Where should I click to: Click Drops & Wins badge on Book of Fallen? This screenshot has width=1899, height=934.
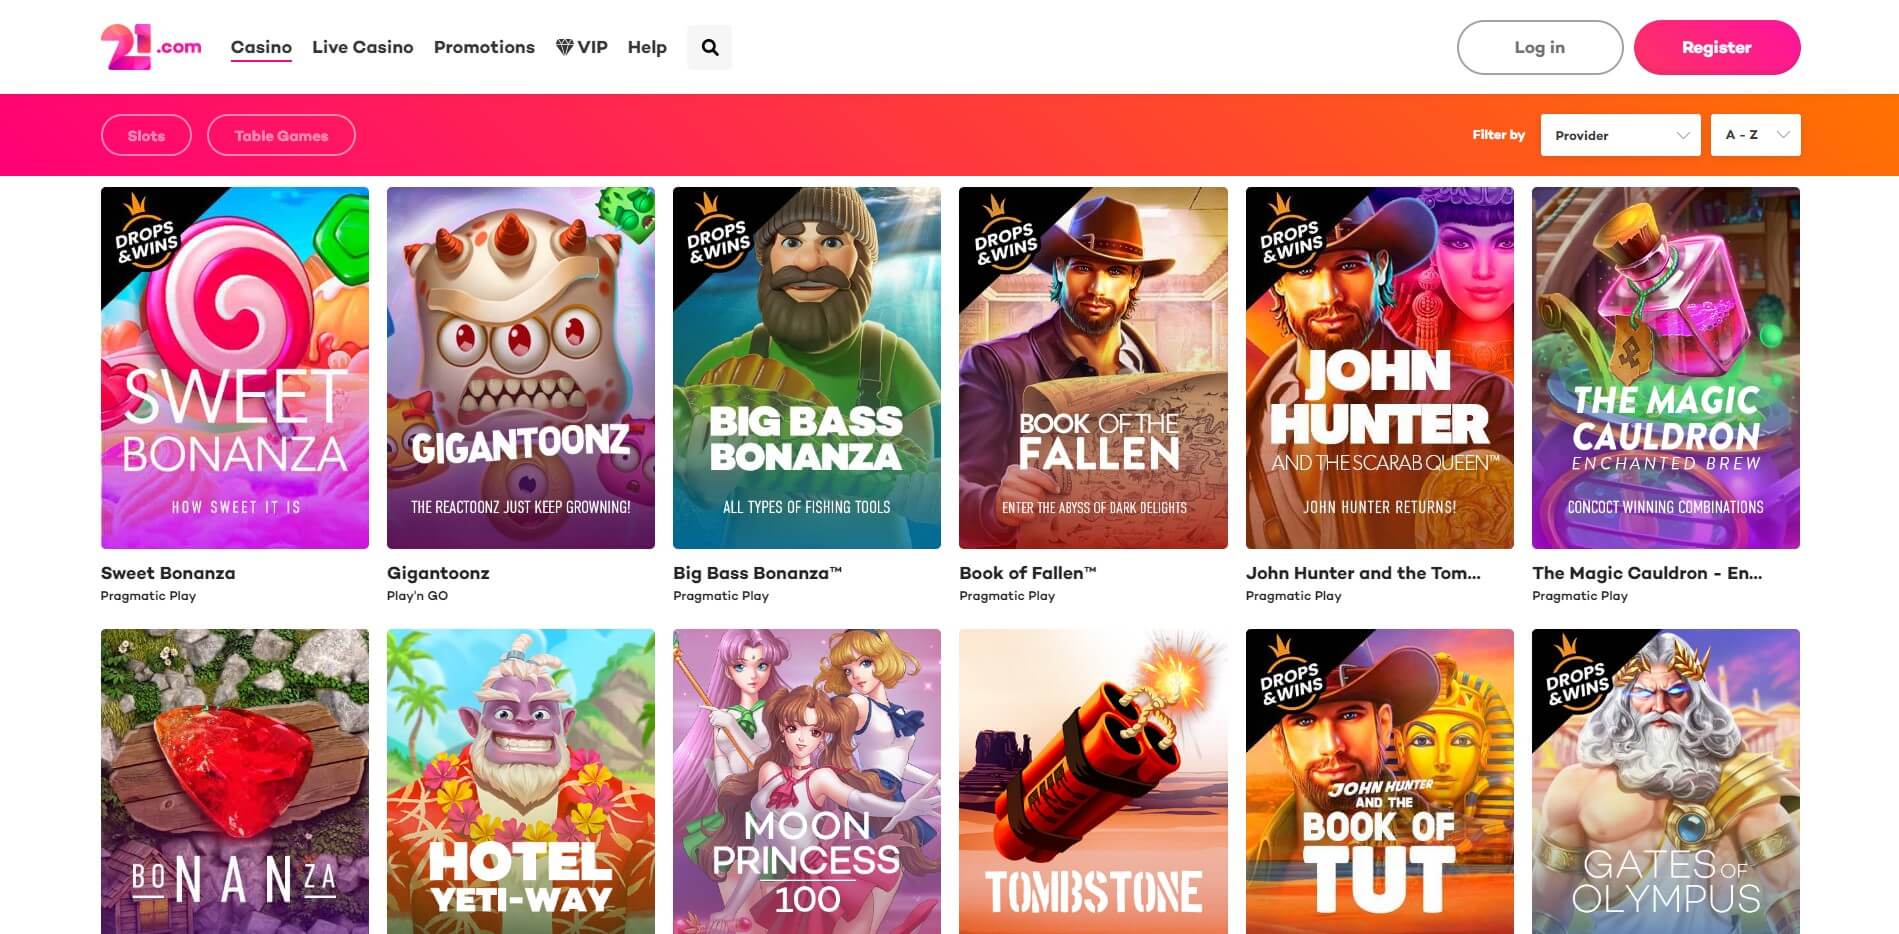coord(1002,238)
